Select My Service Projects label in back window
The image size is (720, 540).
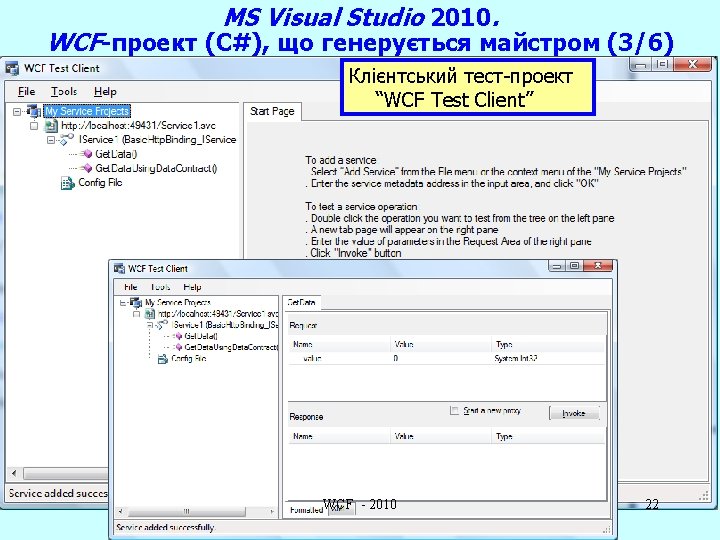87,111
